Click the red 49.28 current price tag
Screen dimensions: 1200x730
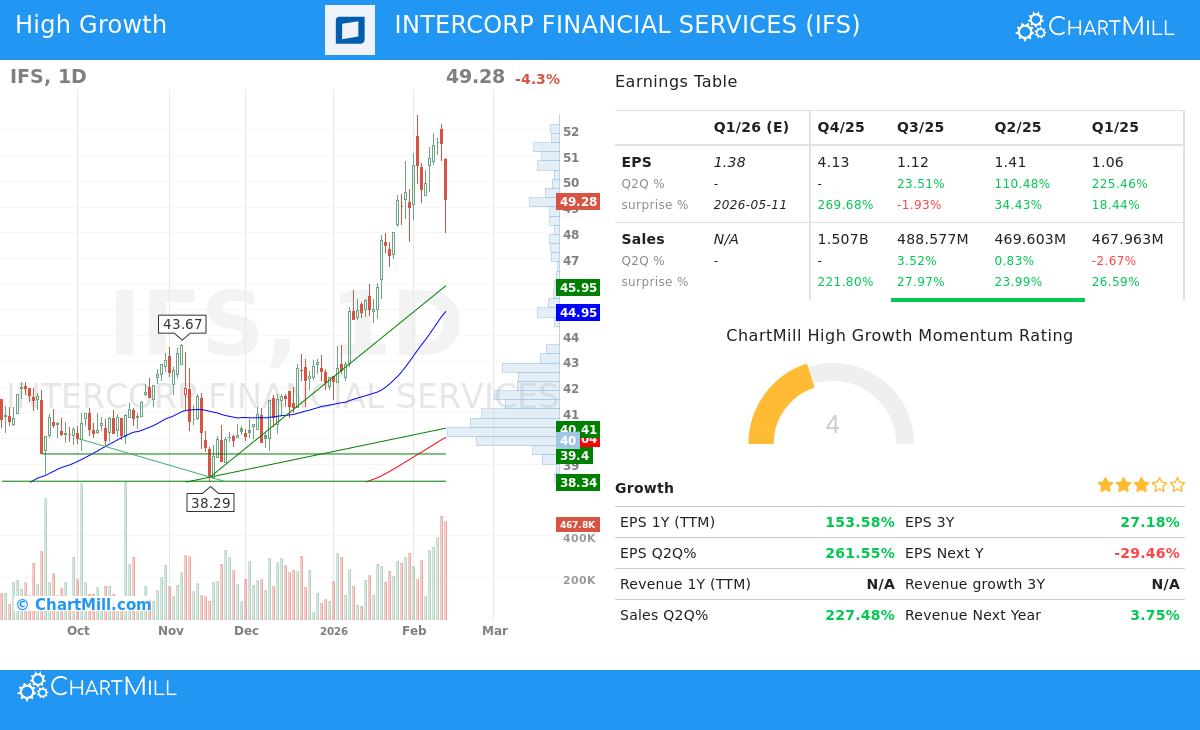(578, 202)
